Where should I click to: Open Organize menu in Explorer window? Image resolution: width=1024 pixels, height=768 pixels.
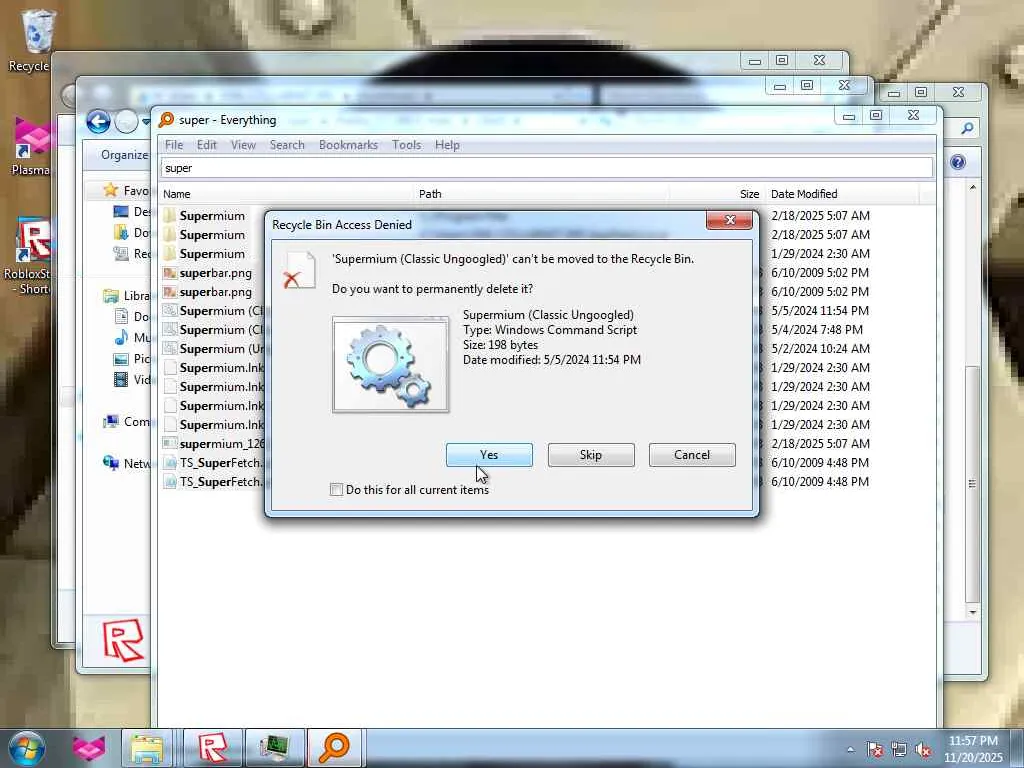[x=124, y=155]
